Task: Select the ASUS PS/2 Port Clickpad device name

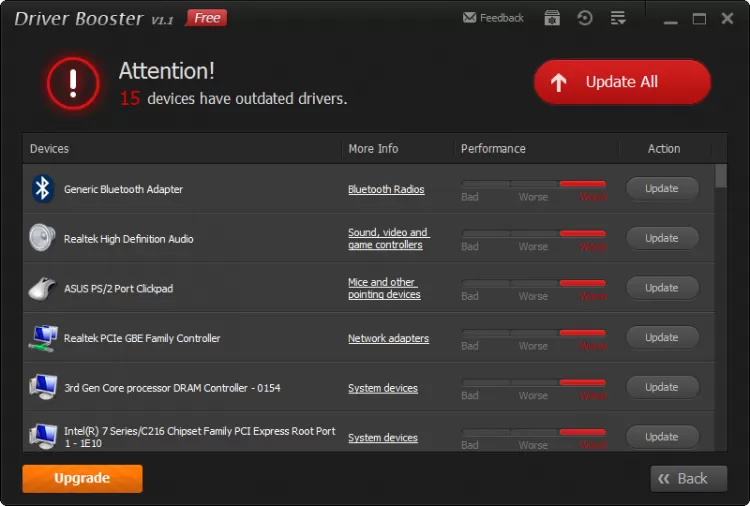Action: pos(119,289)
